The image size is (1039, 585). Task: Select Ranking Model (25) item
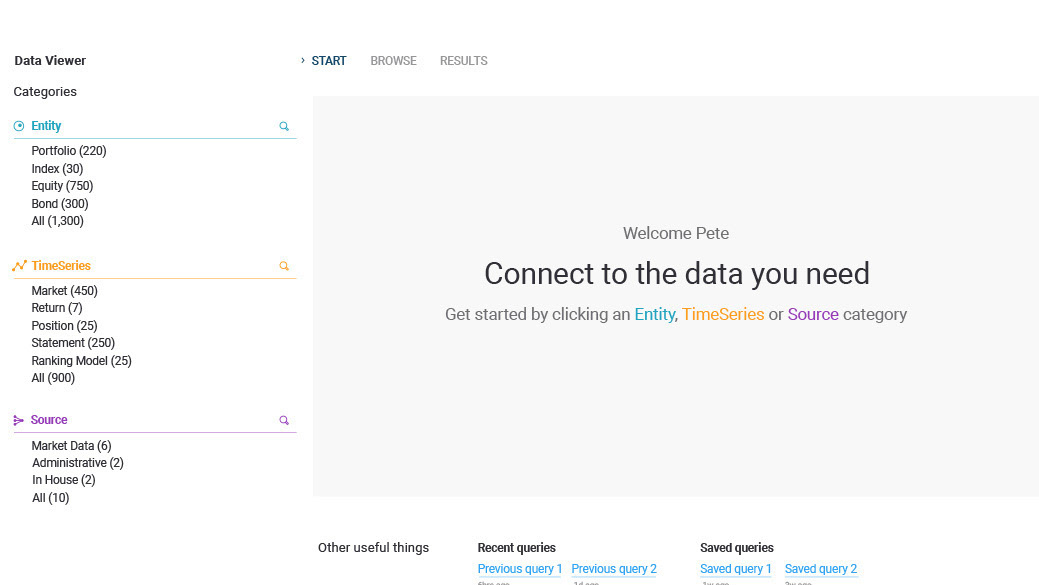point(81,361)
